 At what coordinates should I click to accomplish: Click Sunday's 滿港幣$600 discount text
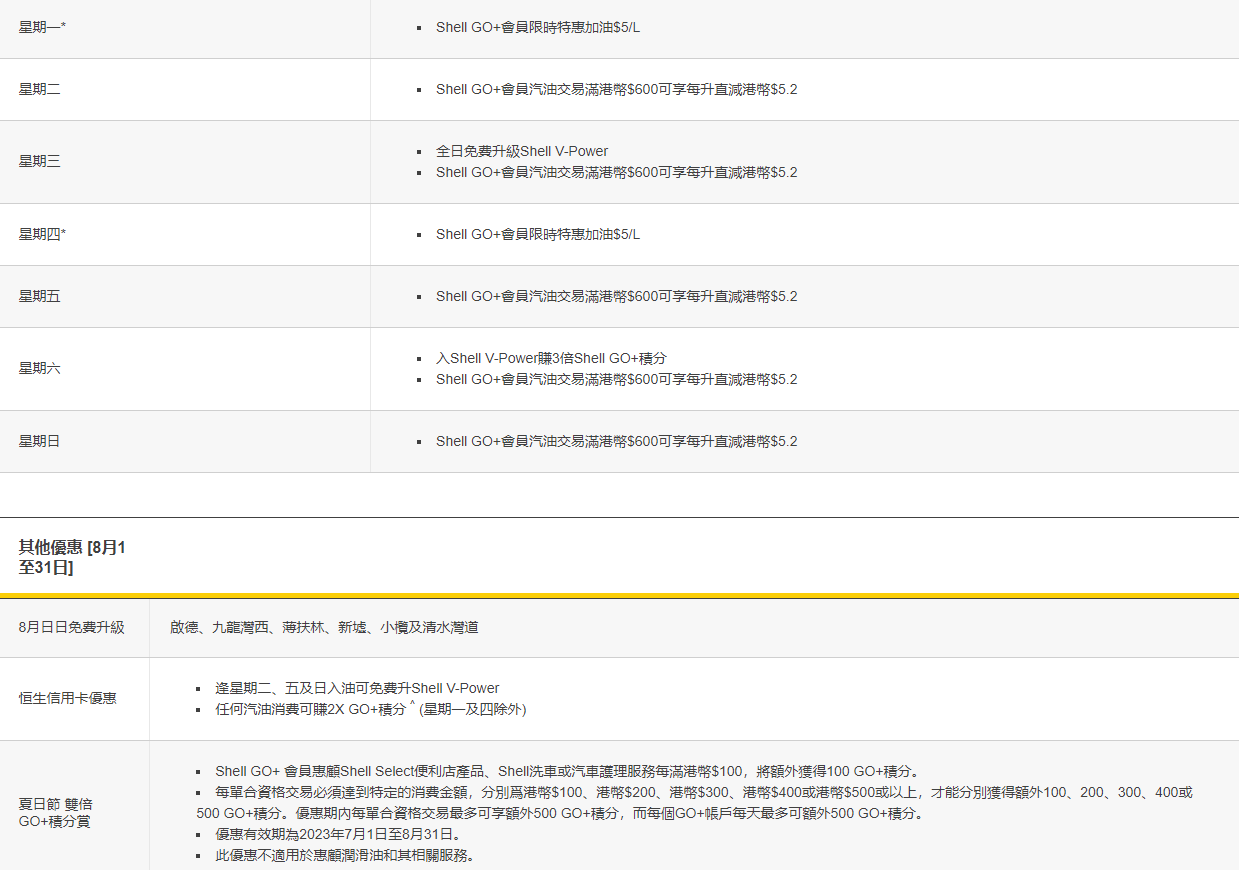pyautogui.click(x=616, y=441)
